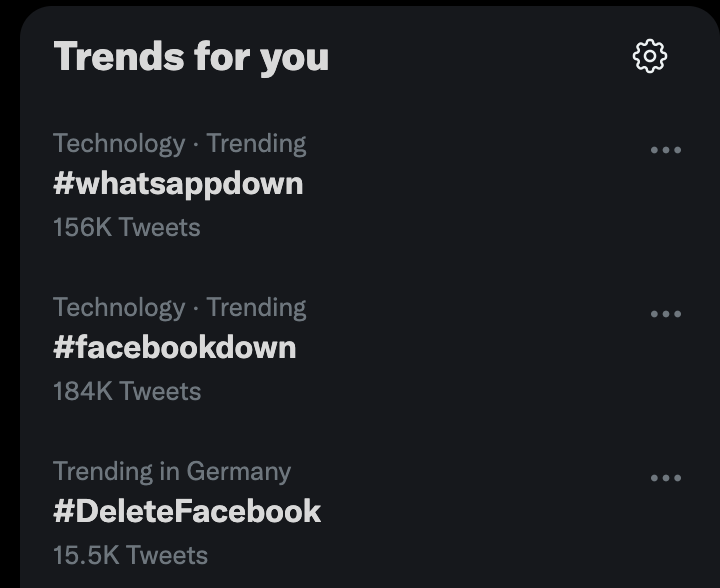Open trends settings gear icon
This screenshot has height=588, width=720.
pyautogui.click(x=650, y=56)
